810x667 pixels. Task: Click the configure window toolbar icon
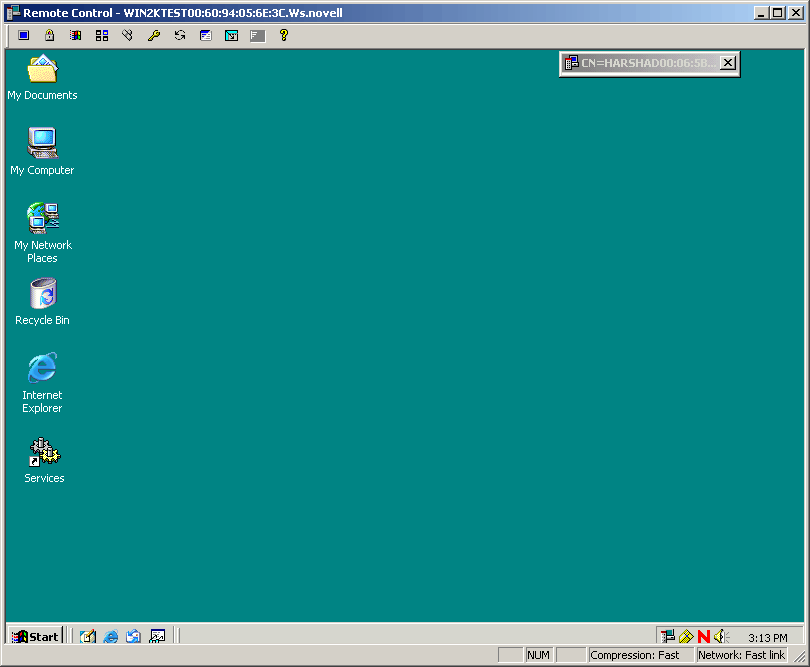[206, 35]
